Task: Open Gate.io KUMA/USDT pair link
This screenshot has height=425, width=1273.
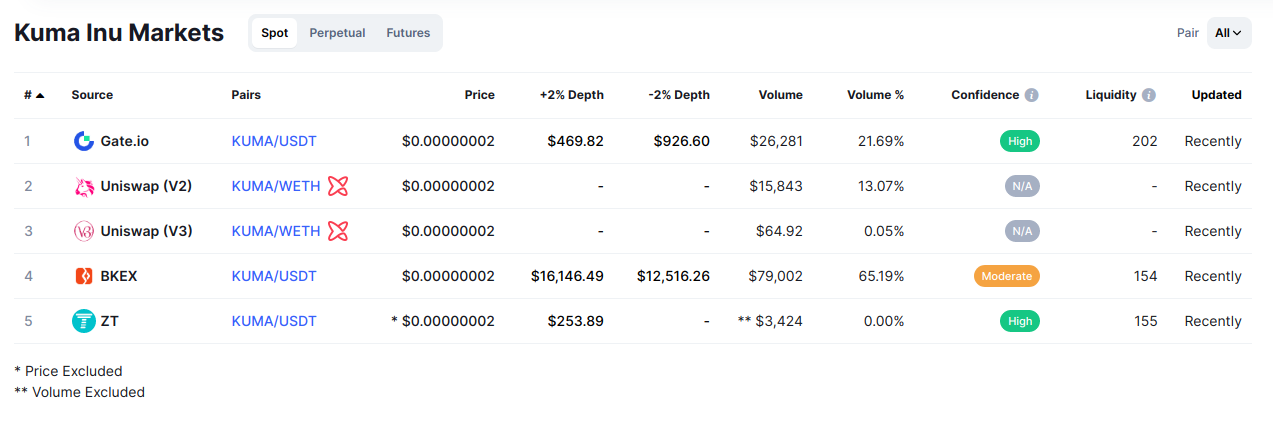Action: pos(274,141)
